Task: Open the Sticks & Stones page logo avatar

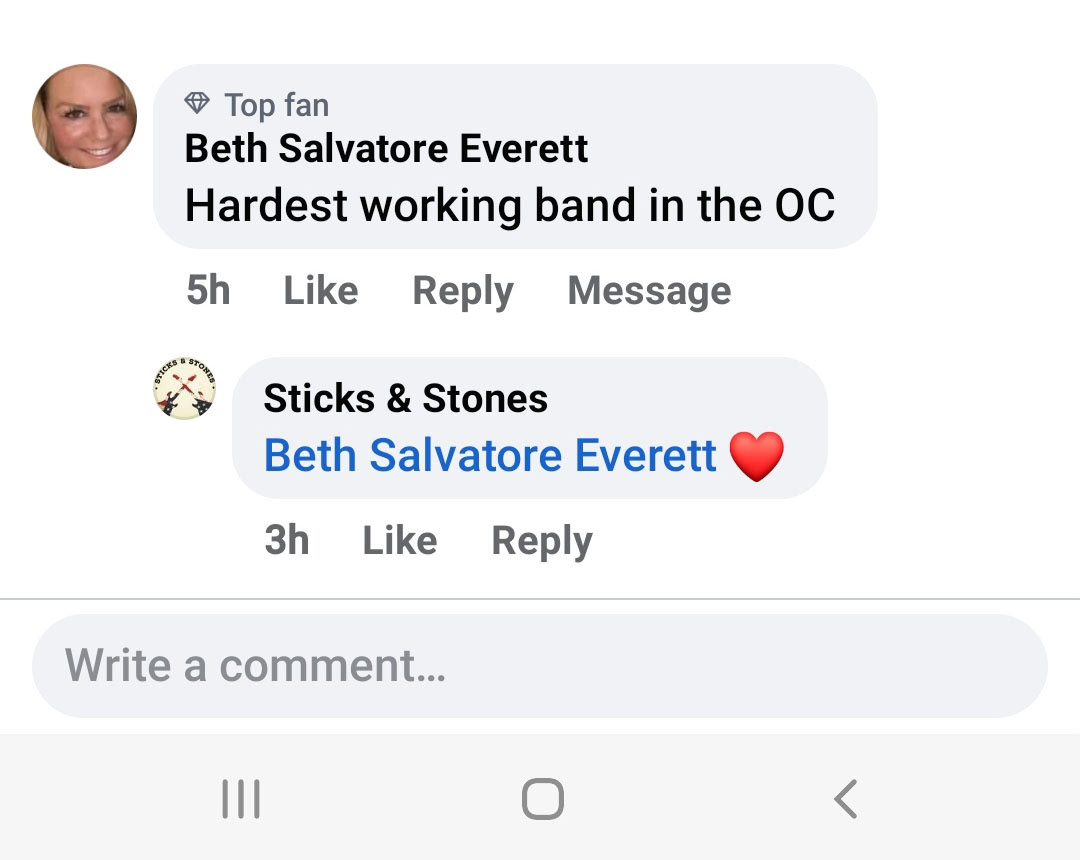Action: 185,387
